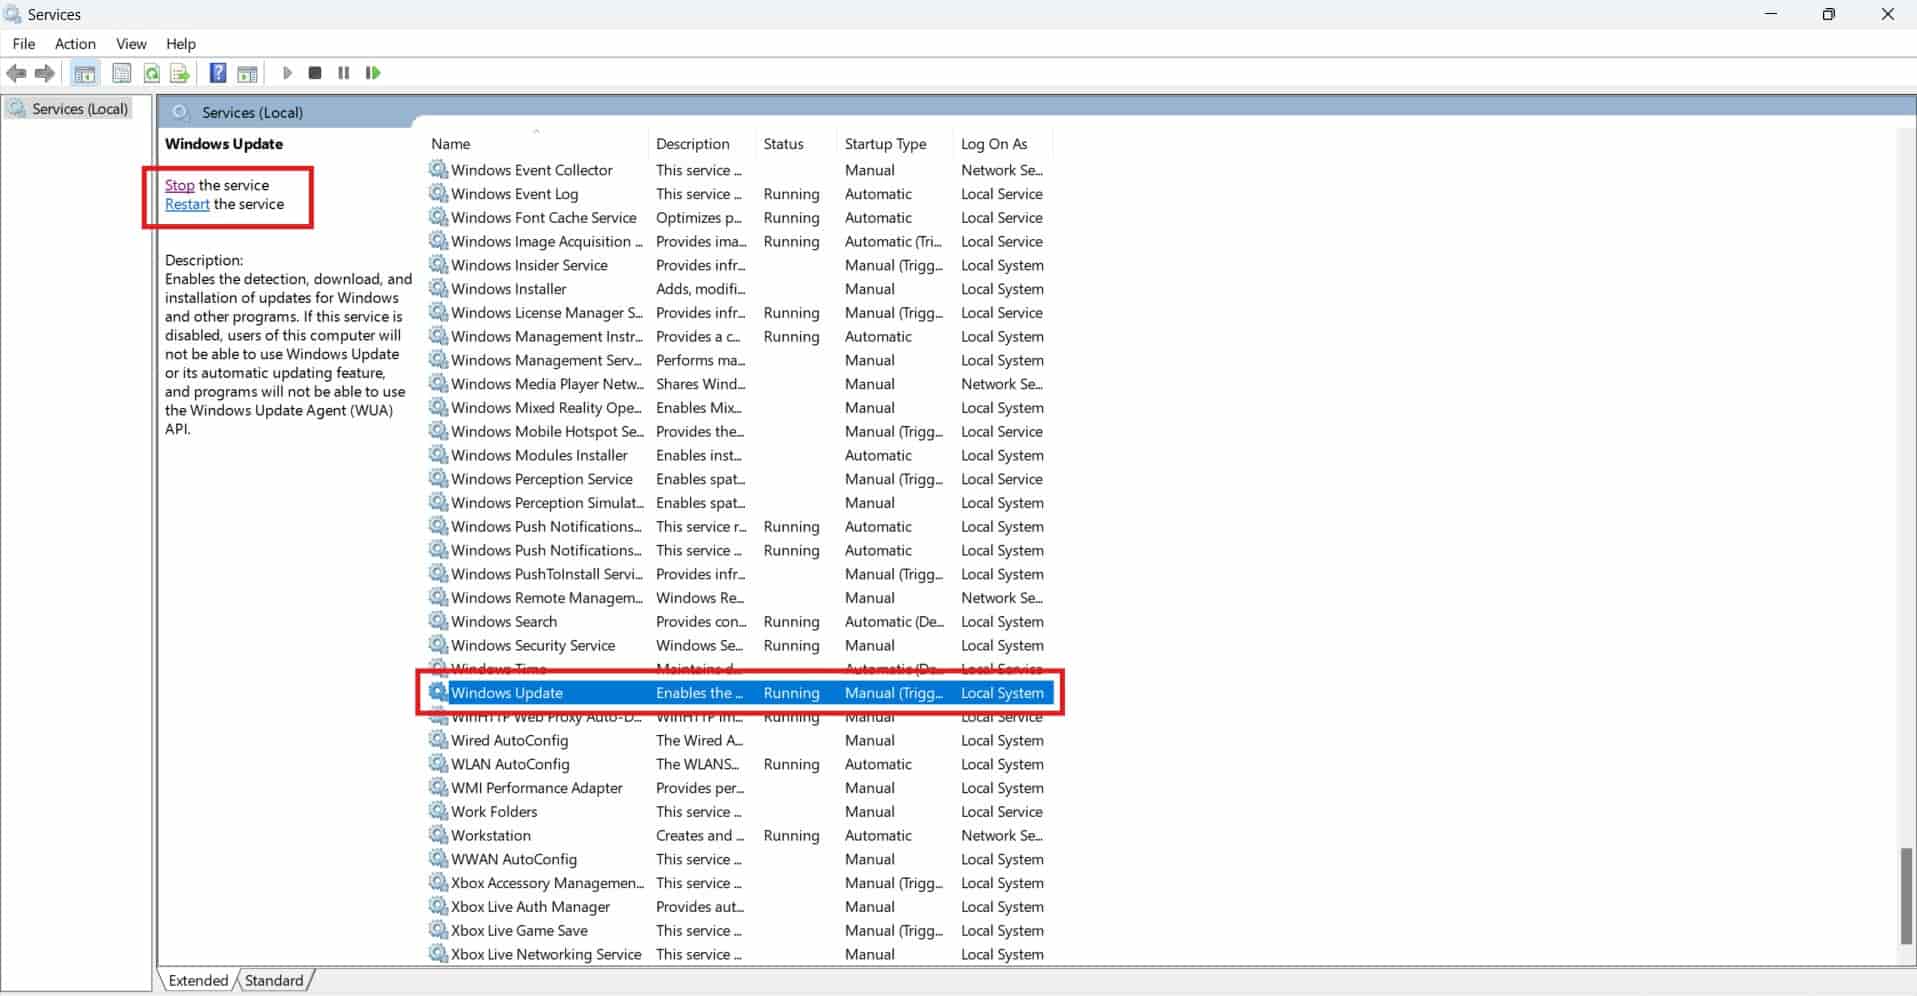This screenshot has height=996, width=1917.
Task: Select the Windows Remote Management service
Action: click(740, 597)
